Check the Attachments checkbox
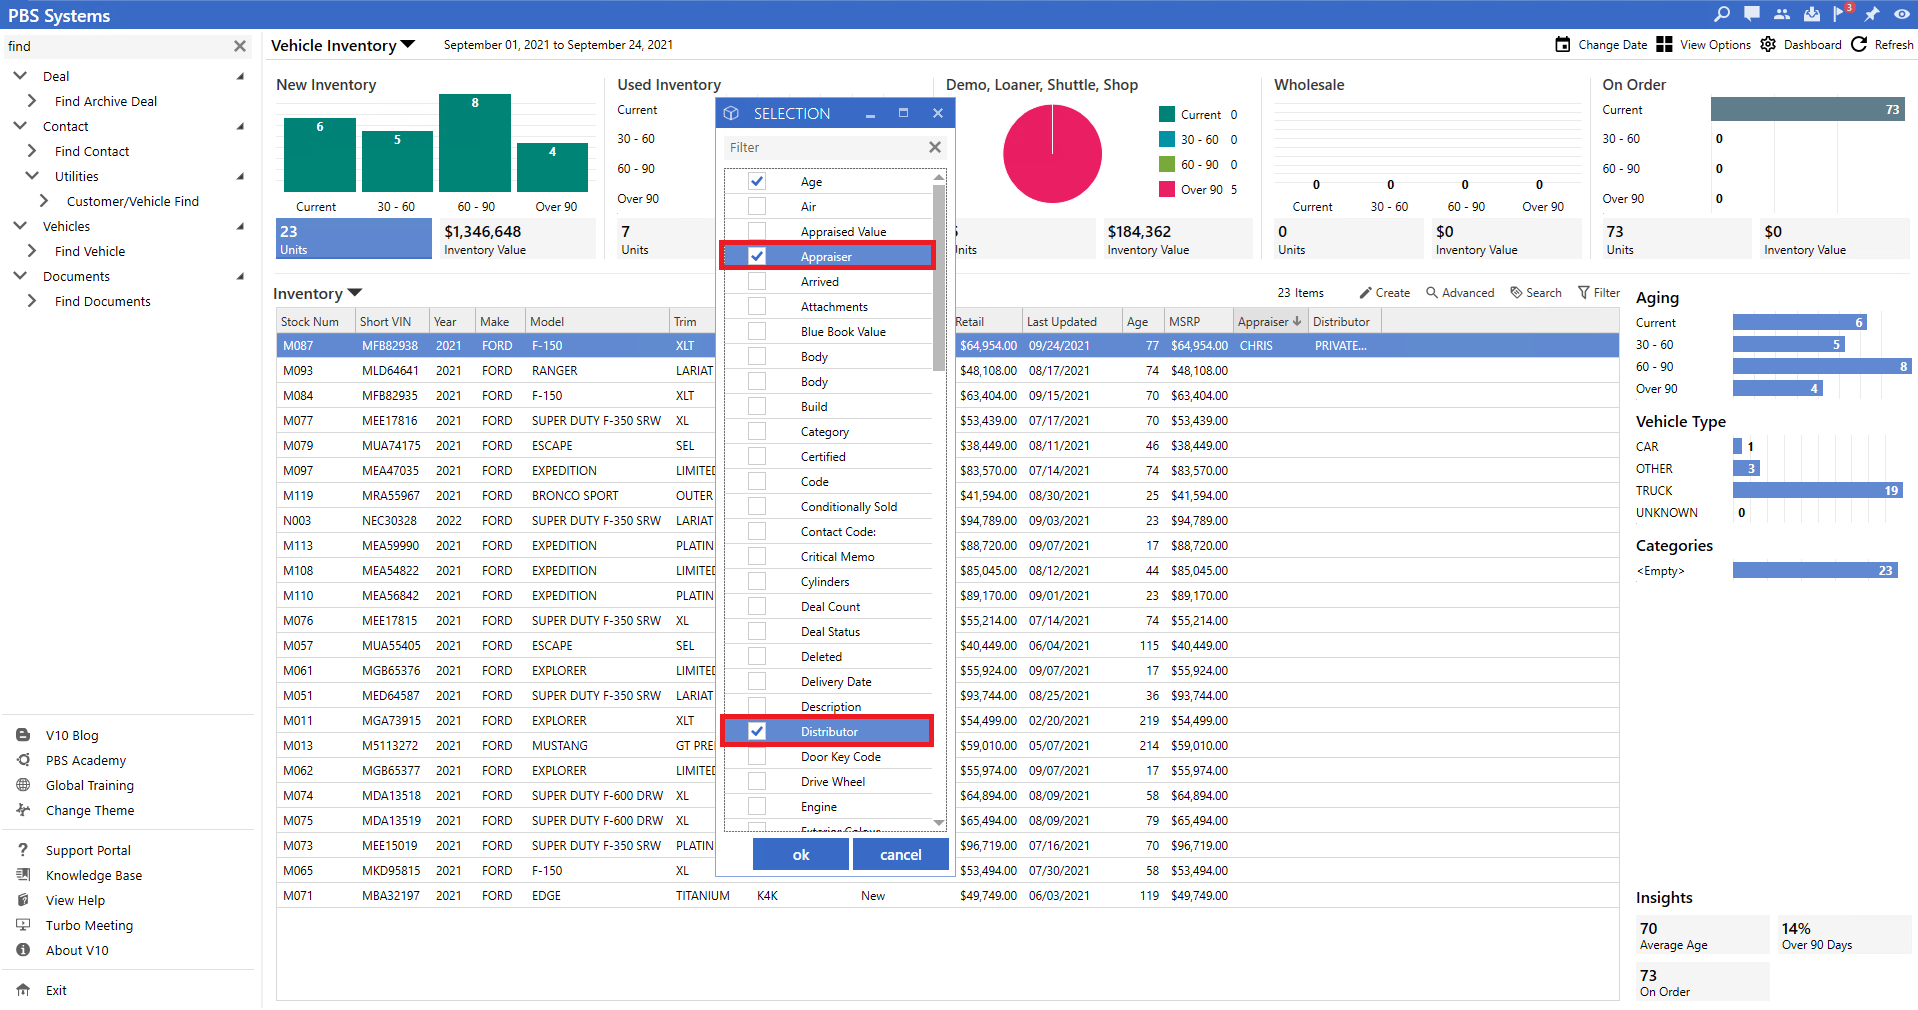Screen dimensions: 1918x1010 pyautogui.click(x=757, y=306)
